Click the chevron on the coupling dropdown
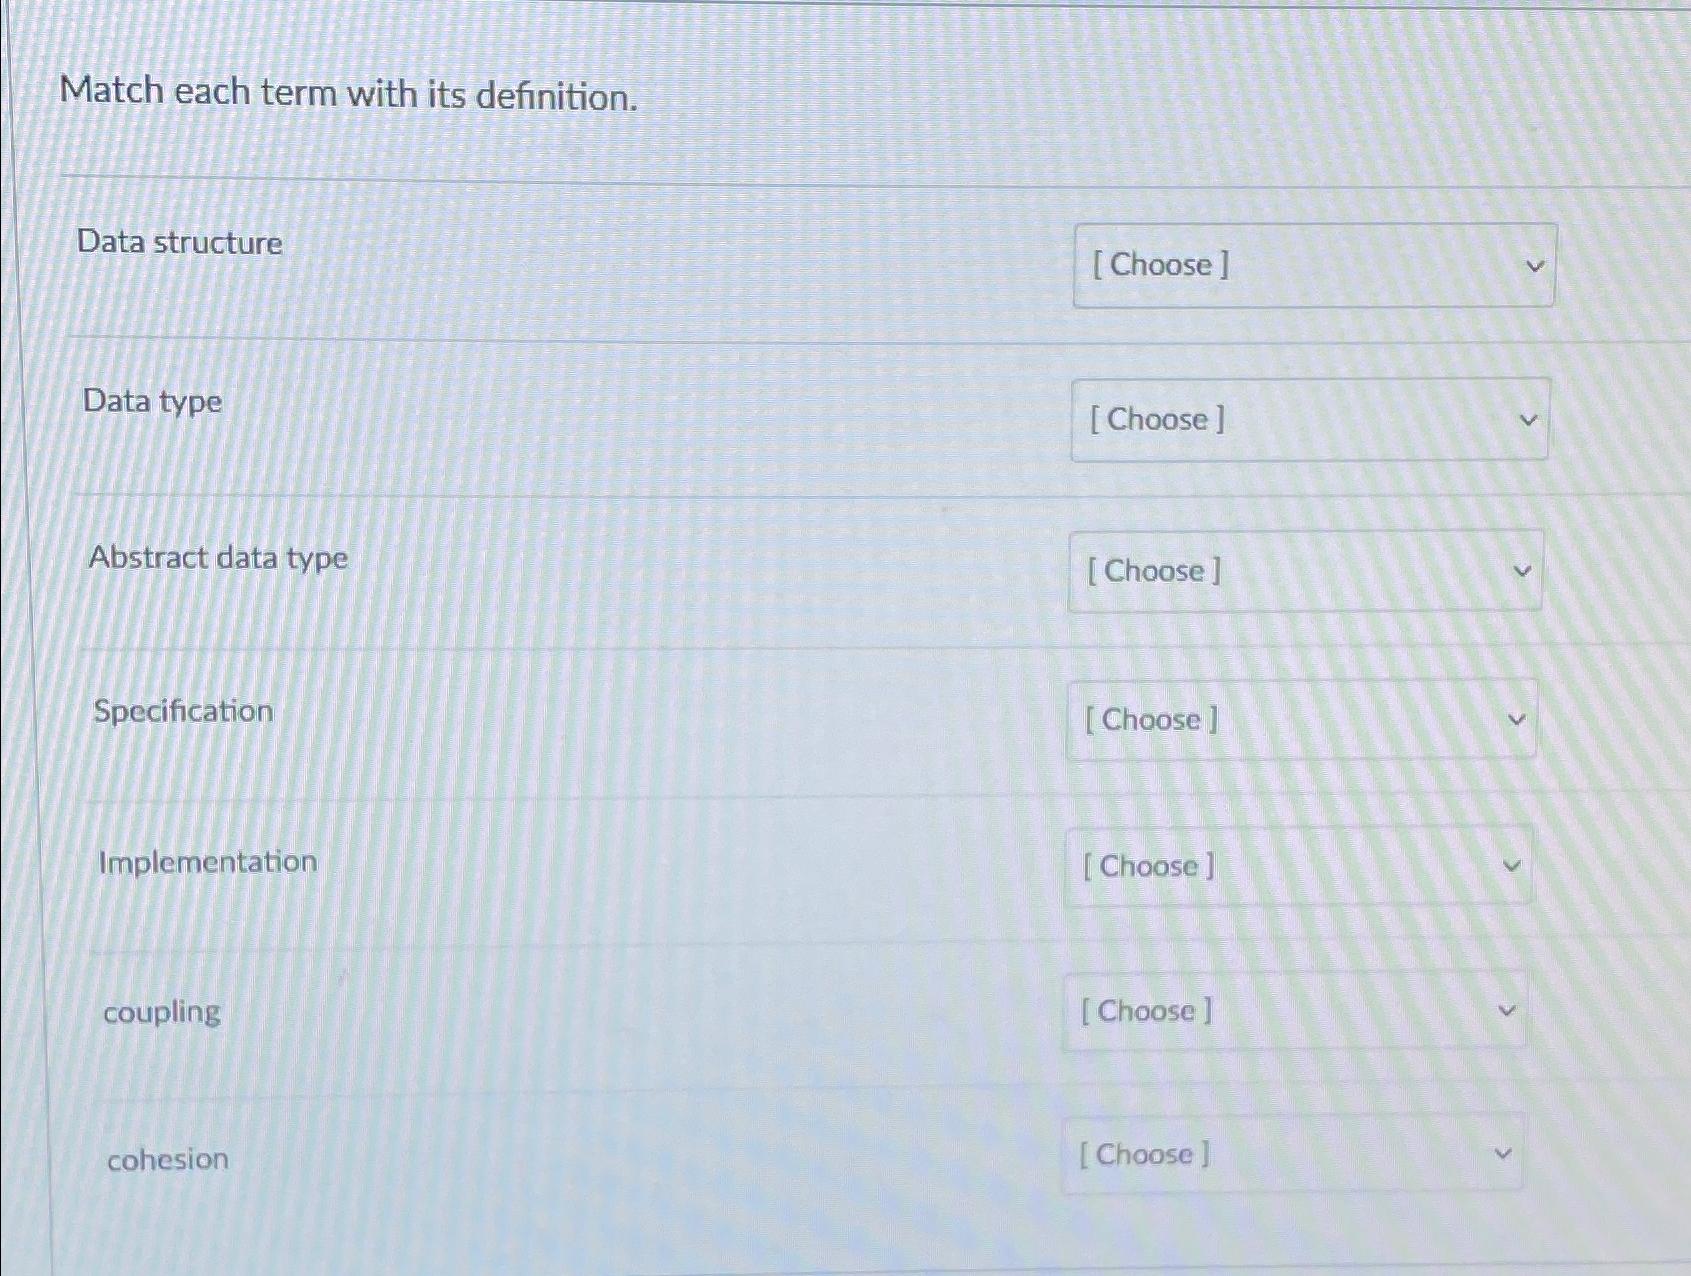The height and width of the screenshot is (1276, 1691). (x=1506, y=1011)
